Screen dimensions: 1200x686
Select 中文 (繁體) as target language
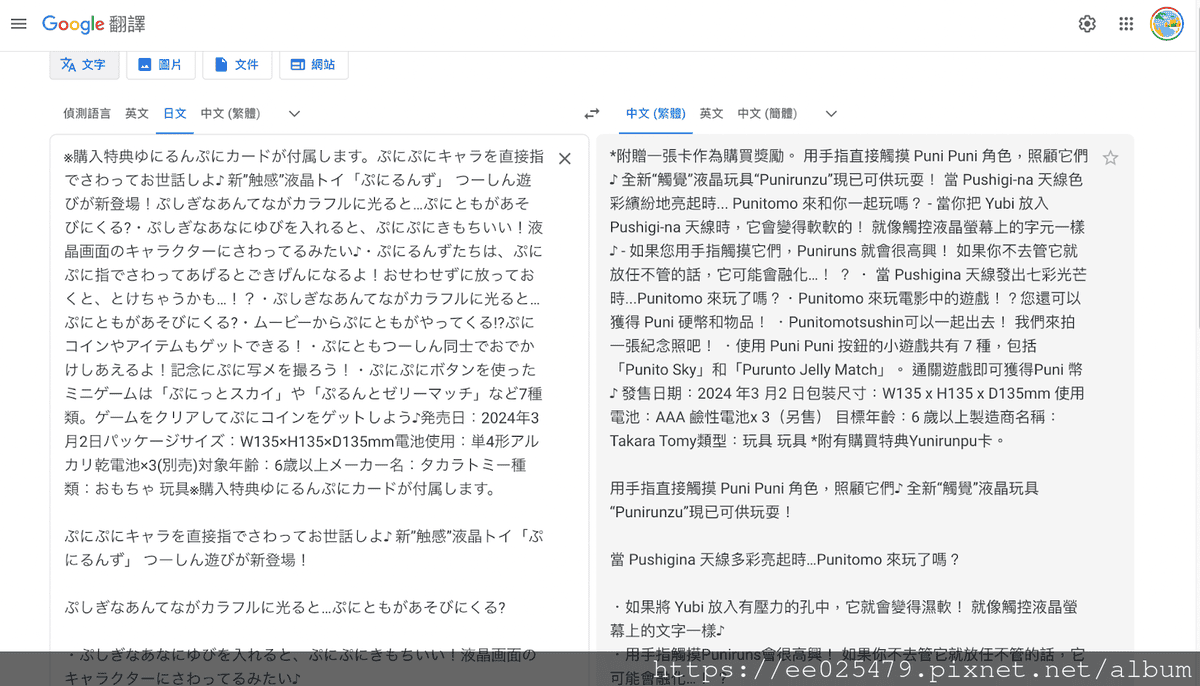pyautogui.click(x=657, y=114)
